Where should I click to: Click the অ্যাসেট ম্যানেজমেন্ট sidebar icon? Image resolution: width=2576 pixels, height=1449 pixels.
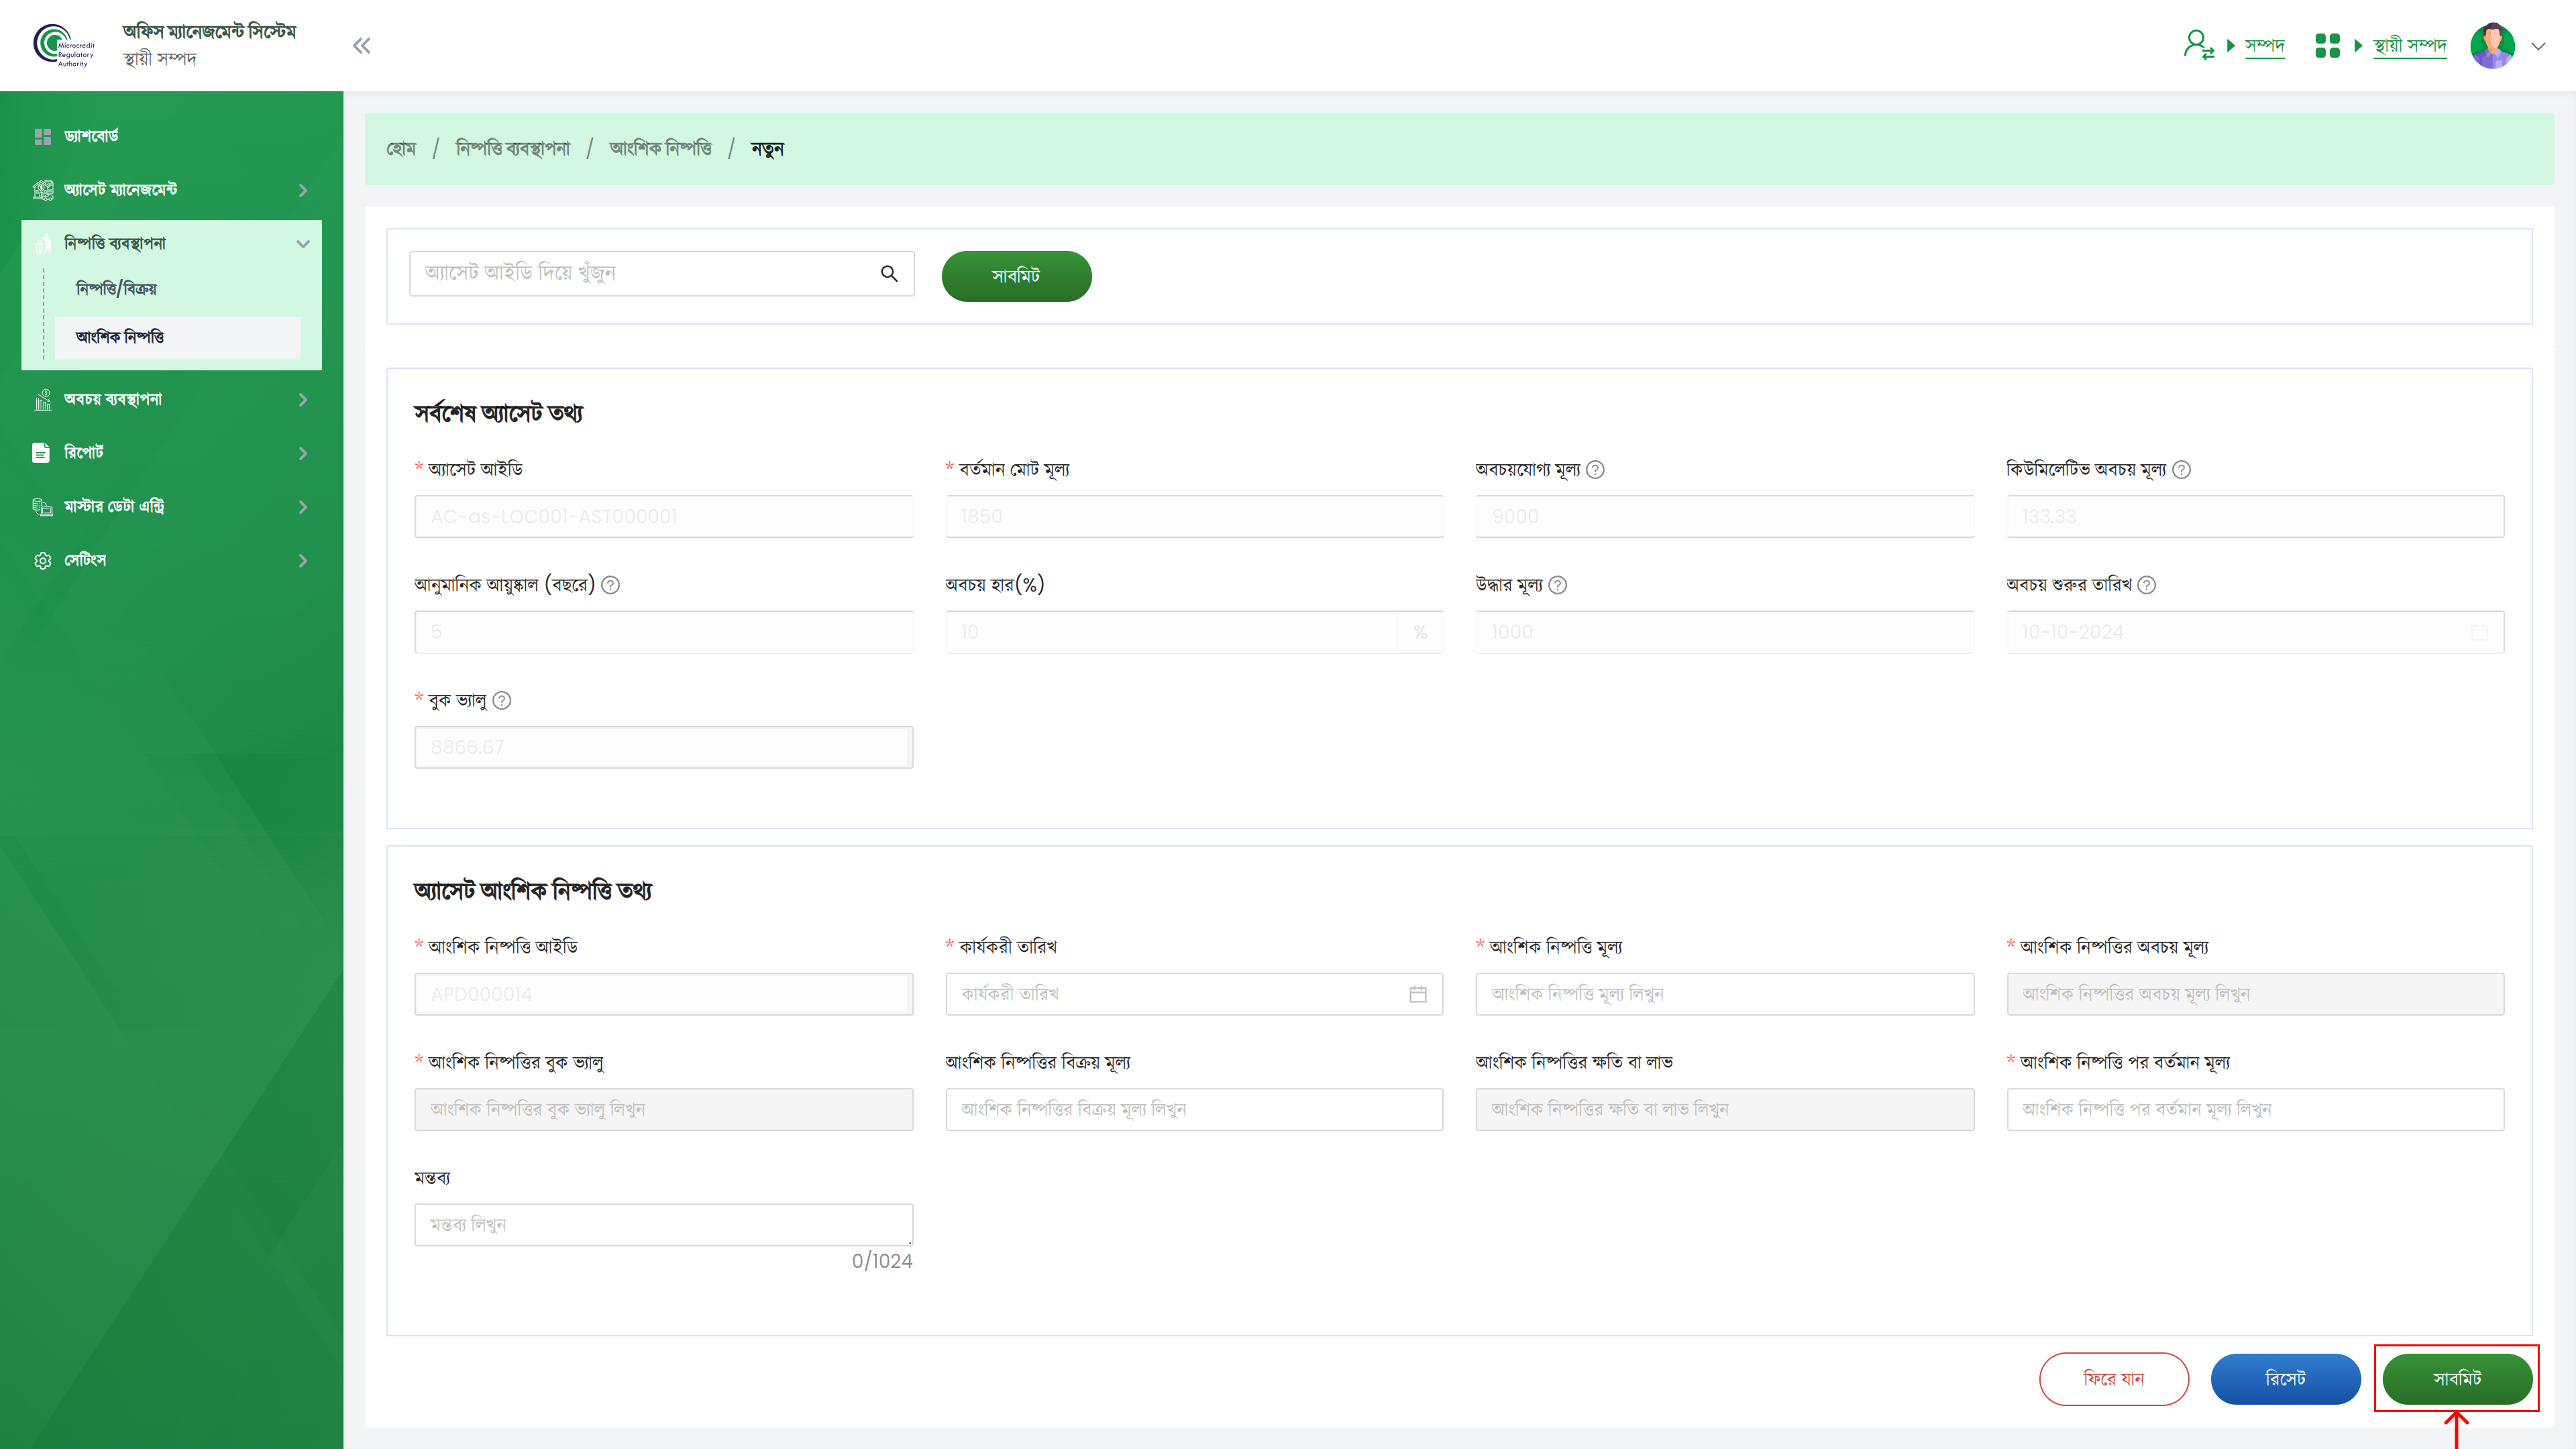point(42,190)
